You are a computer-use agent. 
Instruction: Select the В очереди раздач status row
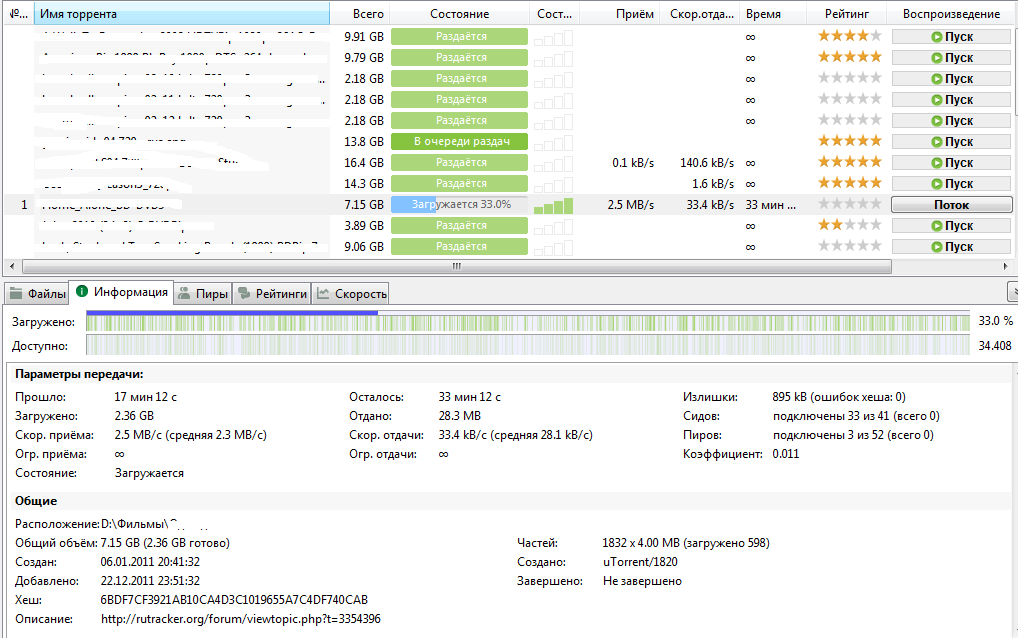pyautogui.click(x=459, y=142)
